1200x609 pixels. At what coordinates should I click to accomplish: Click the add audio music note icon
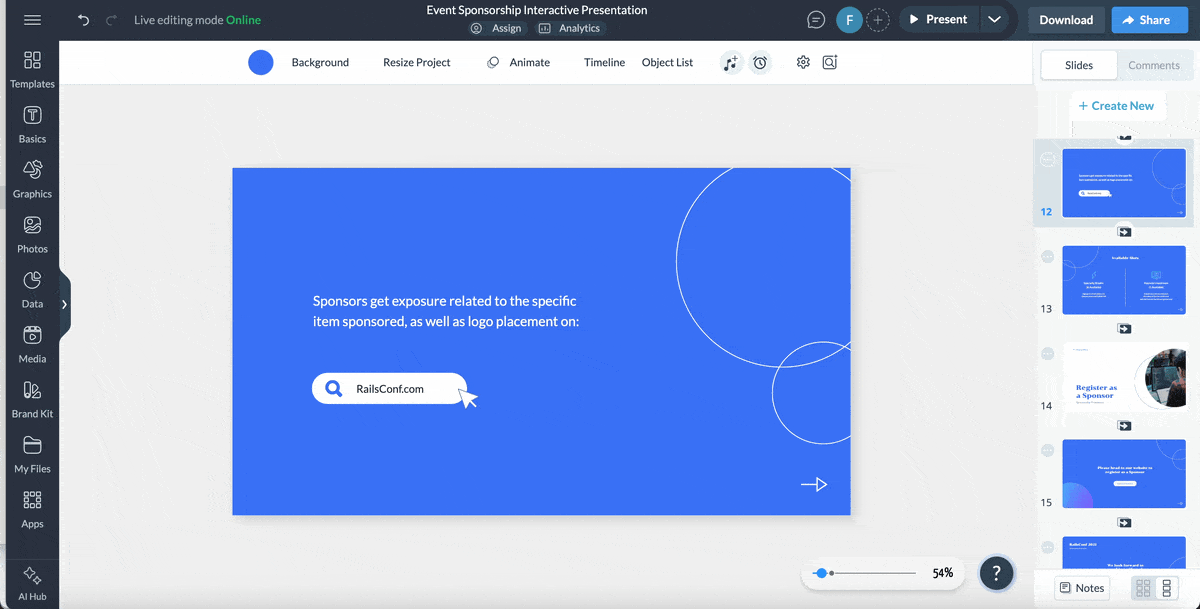[731, 63]
